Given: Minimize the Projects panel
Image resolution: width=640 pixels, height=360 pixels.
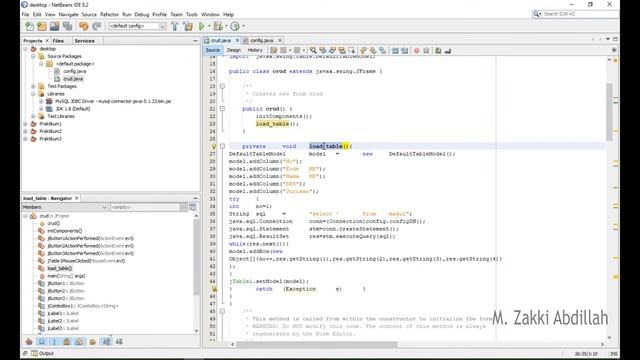Looking at the screenshot, I should [x=195, y=41].
